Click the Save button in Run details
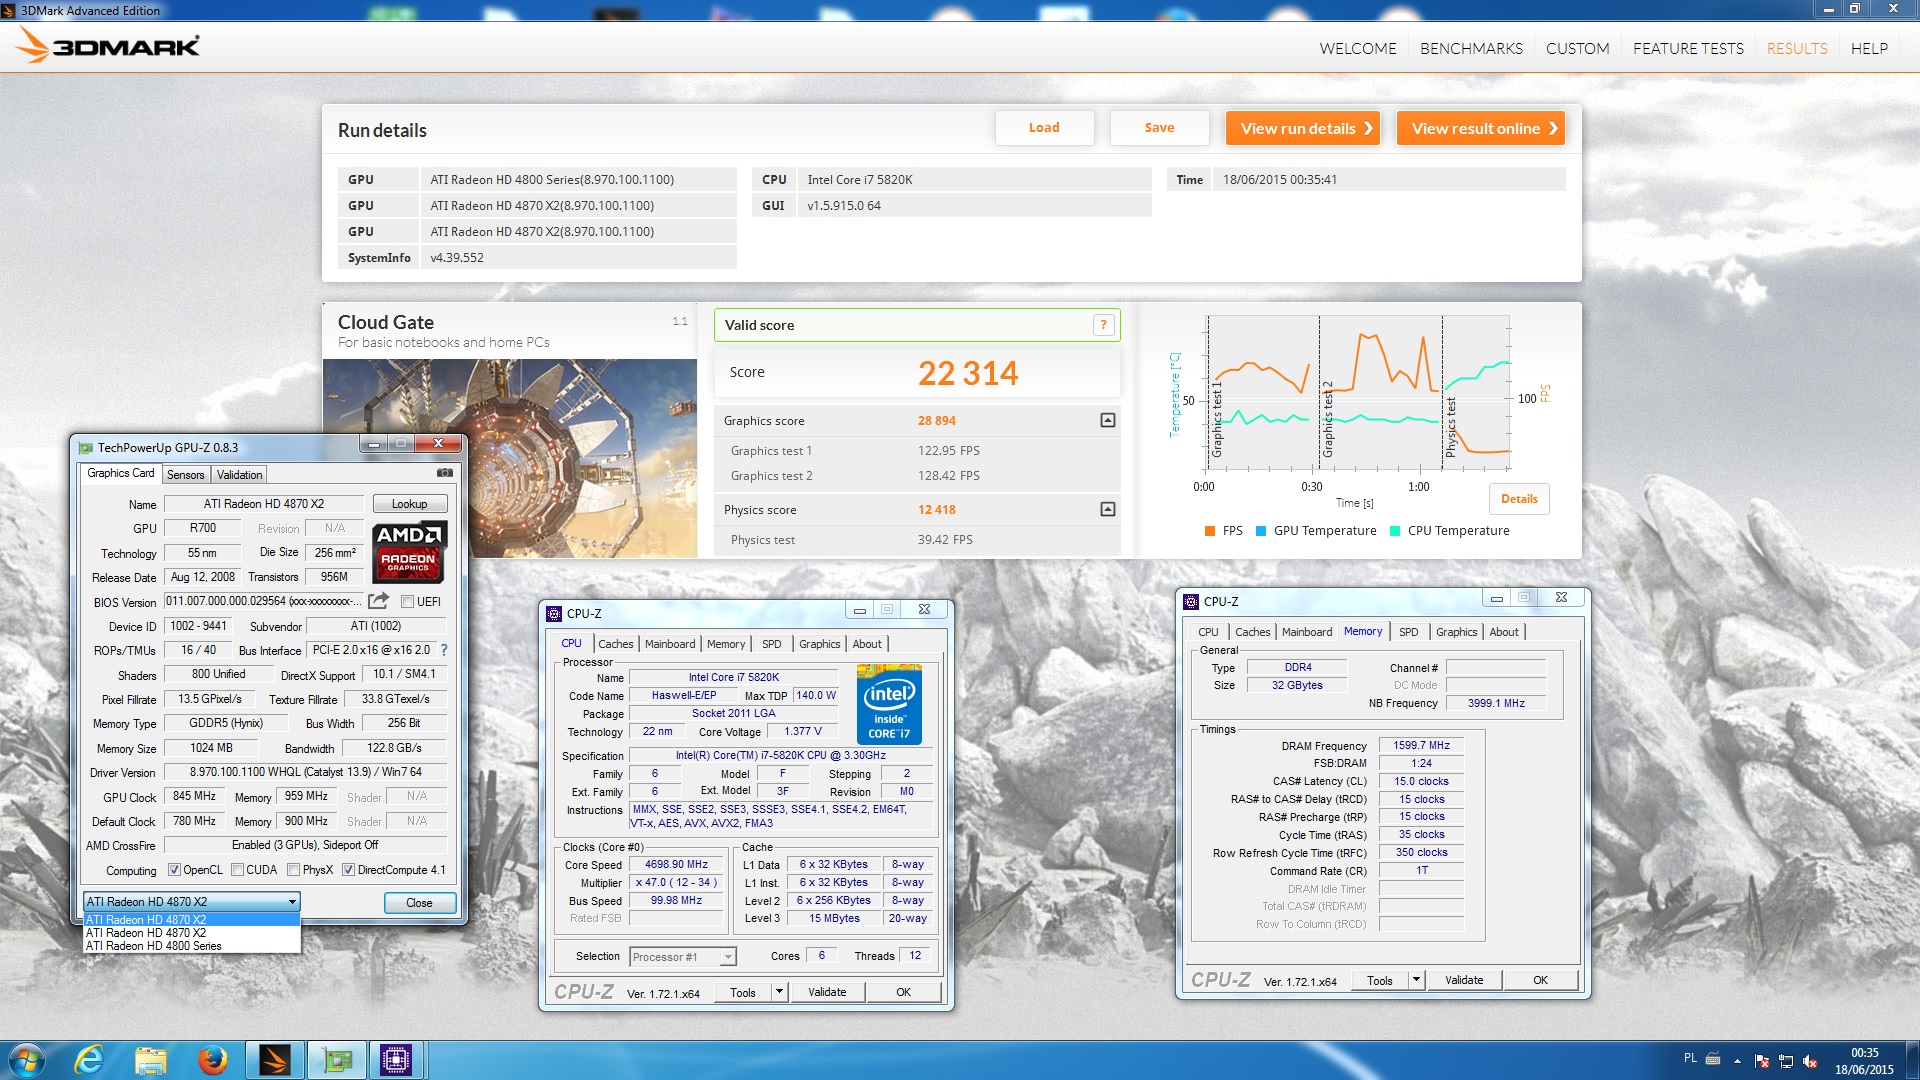 (x=1160, y=128)
